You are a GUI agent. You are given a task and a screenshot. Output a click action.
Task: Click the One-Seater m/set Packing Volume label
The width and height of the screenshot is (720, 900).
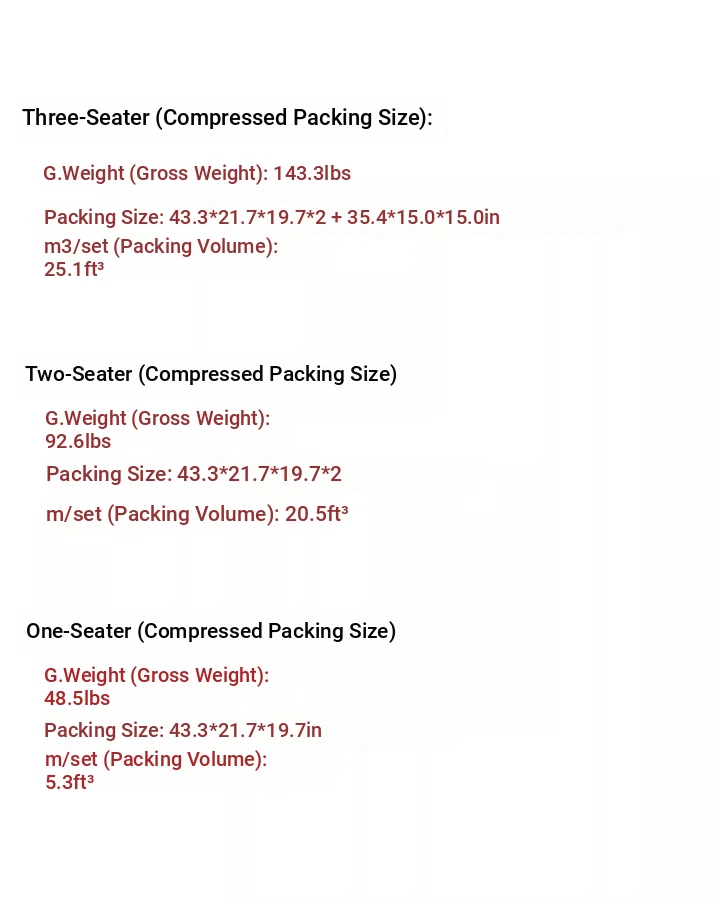click(156, 760)
